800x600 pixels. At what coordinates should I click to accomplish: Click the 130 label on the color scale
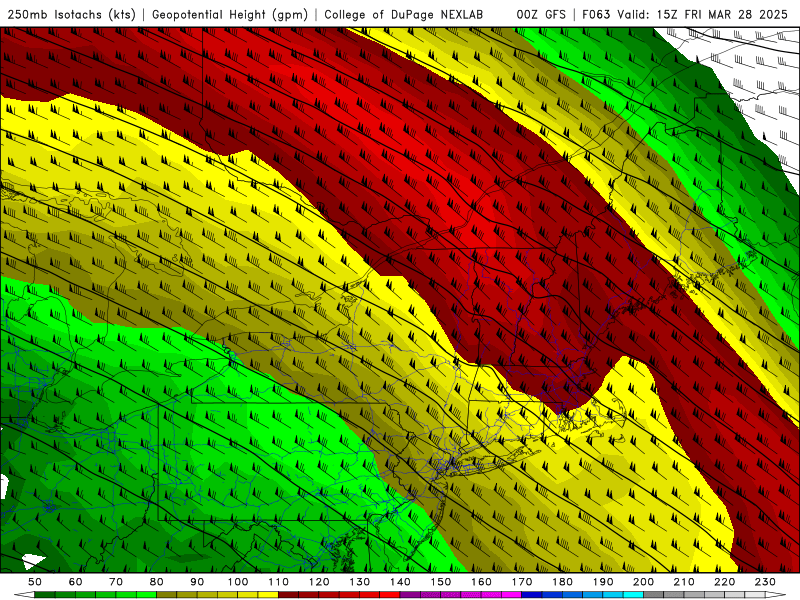(x=360, y=582)
